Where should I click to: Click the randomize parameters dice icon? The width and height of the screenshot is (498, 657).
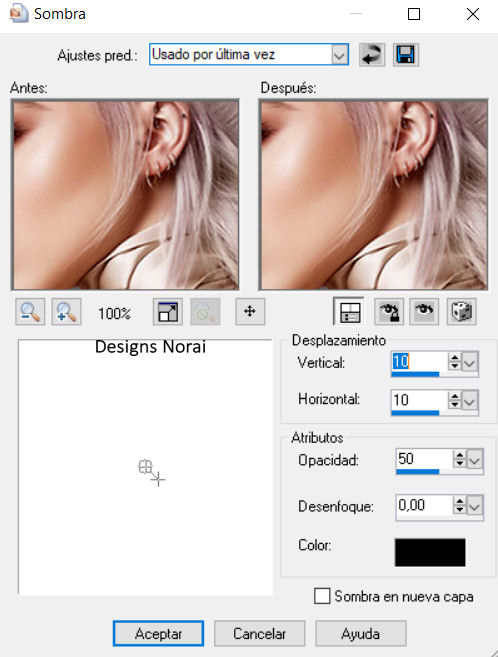click(462, 312)
